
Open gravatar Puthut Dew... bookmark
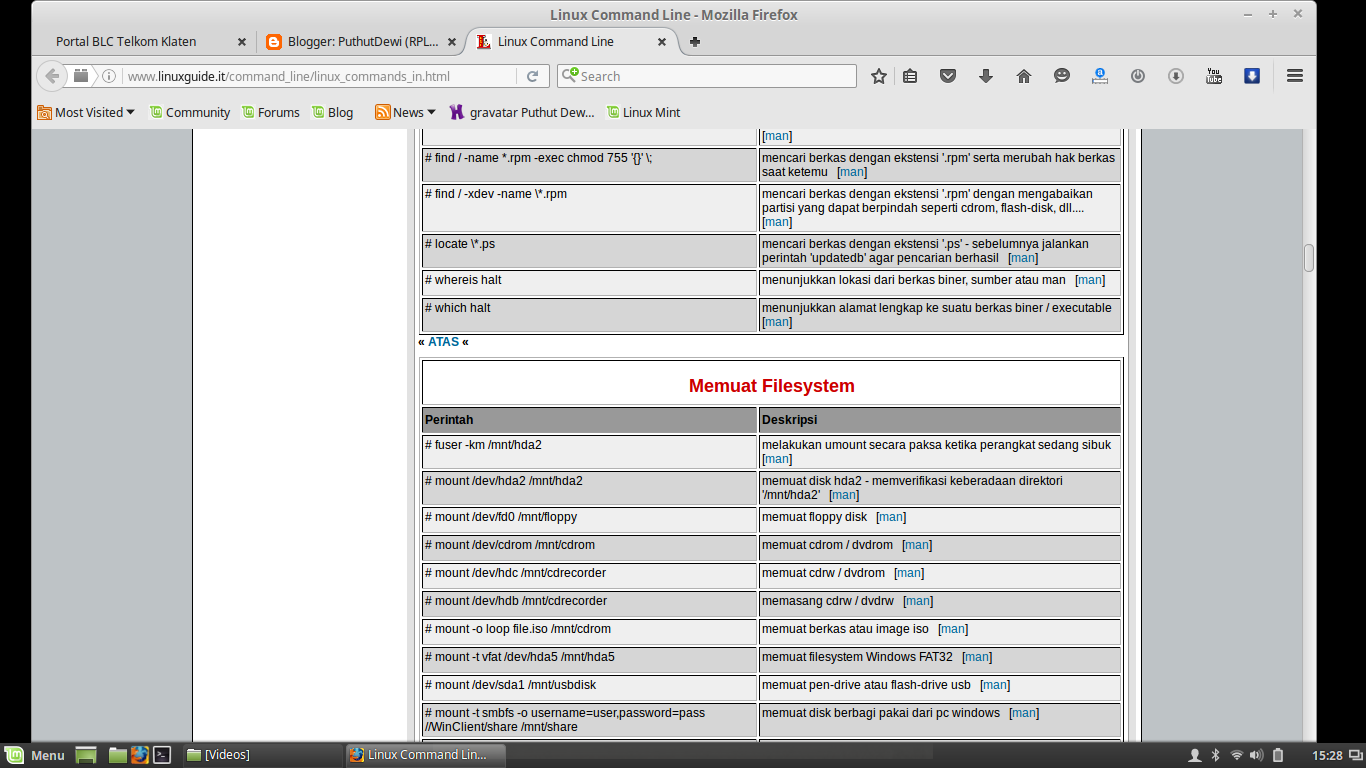pos(522,113)
